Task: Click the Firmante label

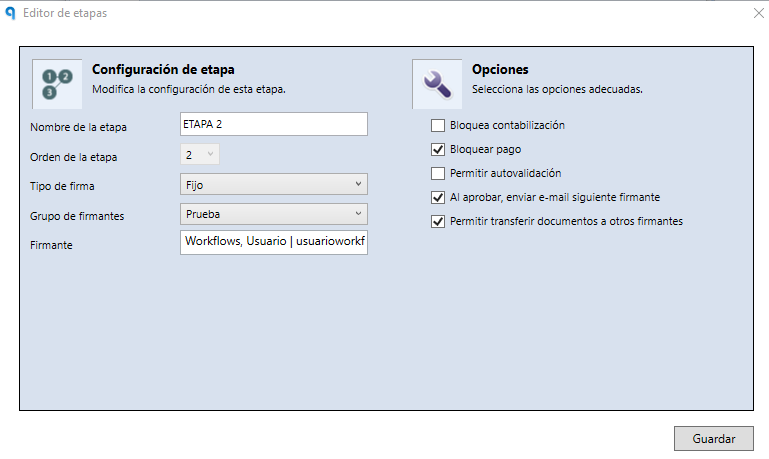Action: point(51,245)
